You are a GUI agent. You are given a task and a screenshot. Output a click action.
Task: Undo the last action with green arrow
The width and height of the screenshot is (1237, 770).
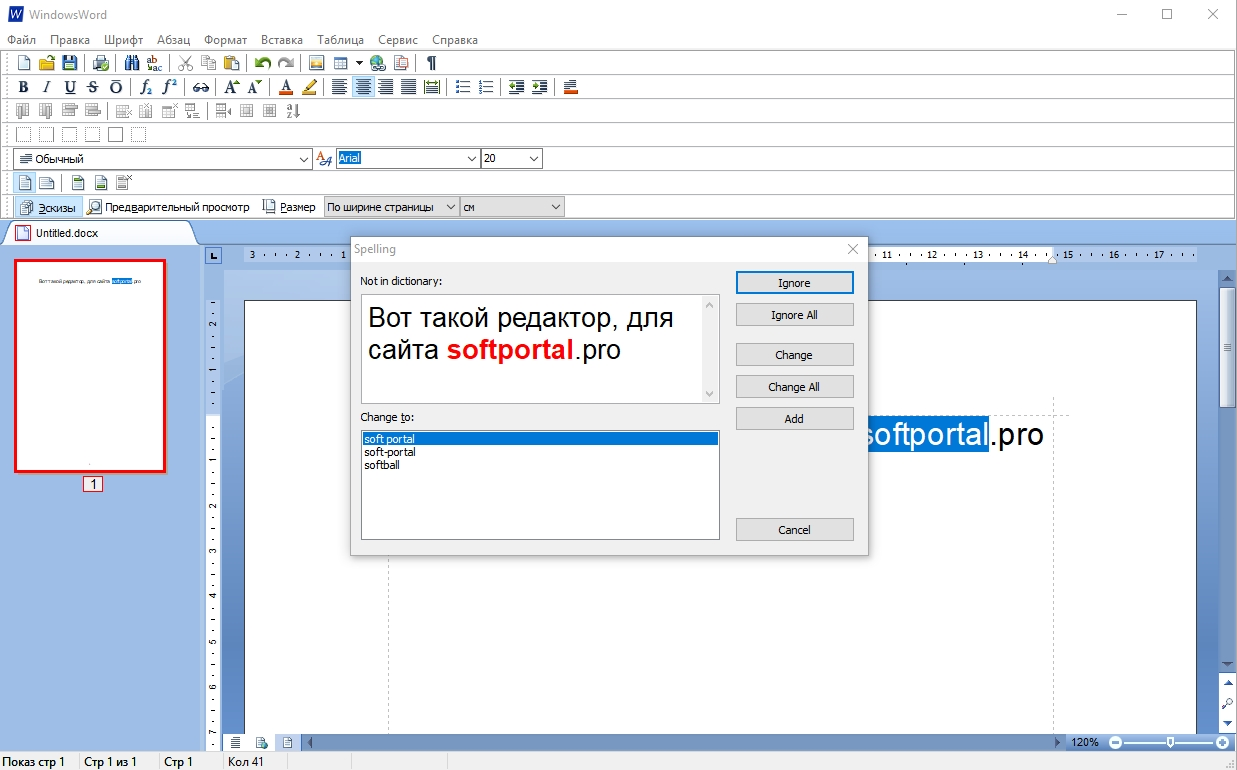tap(262, 63)
